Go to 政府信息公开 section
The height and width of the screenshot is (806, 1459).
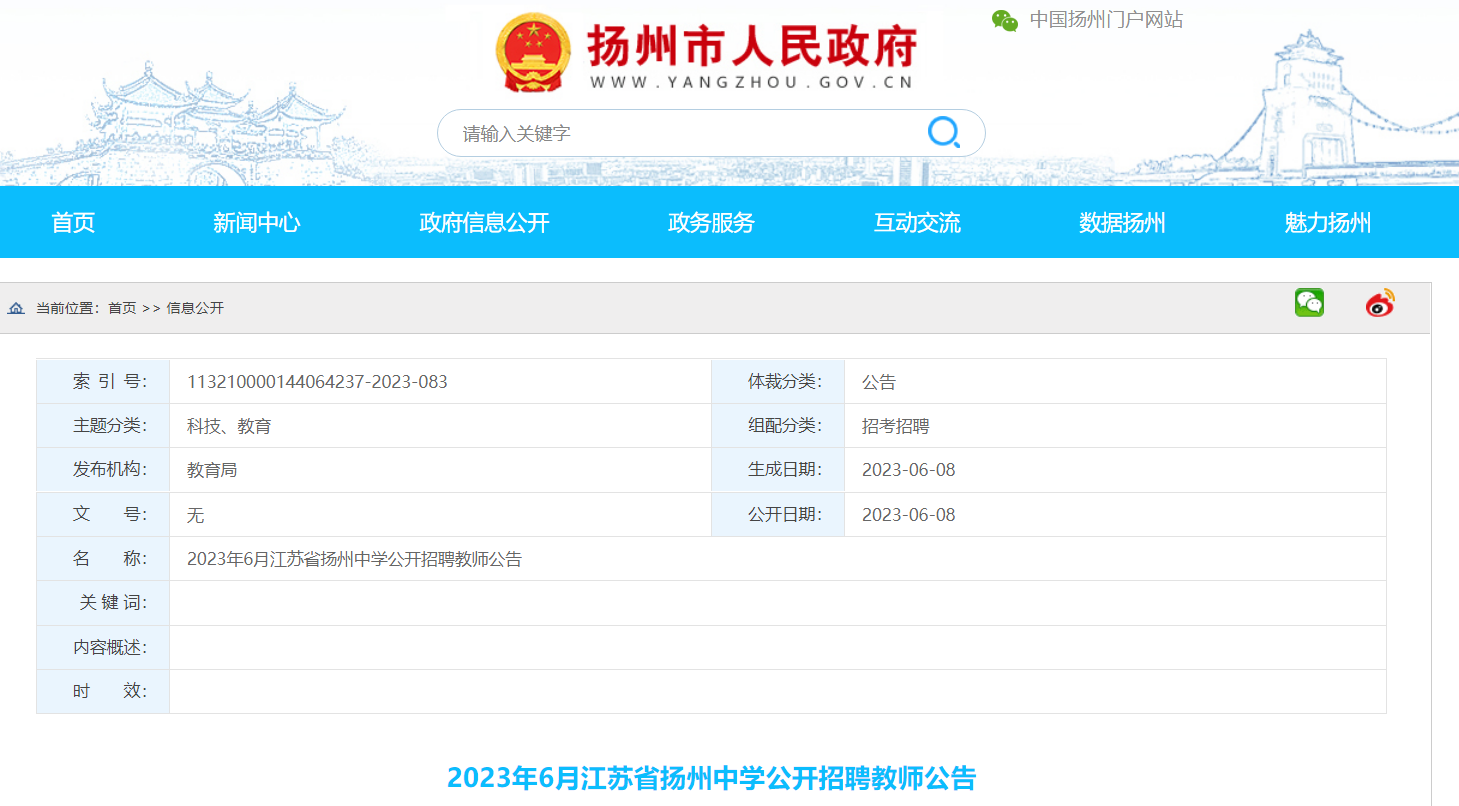pos(484,223)
